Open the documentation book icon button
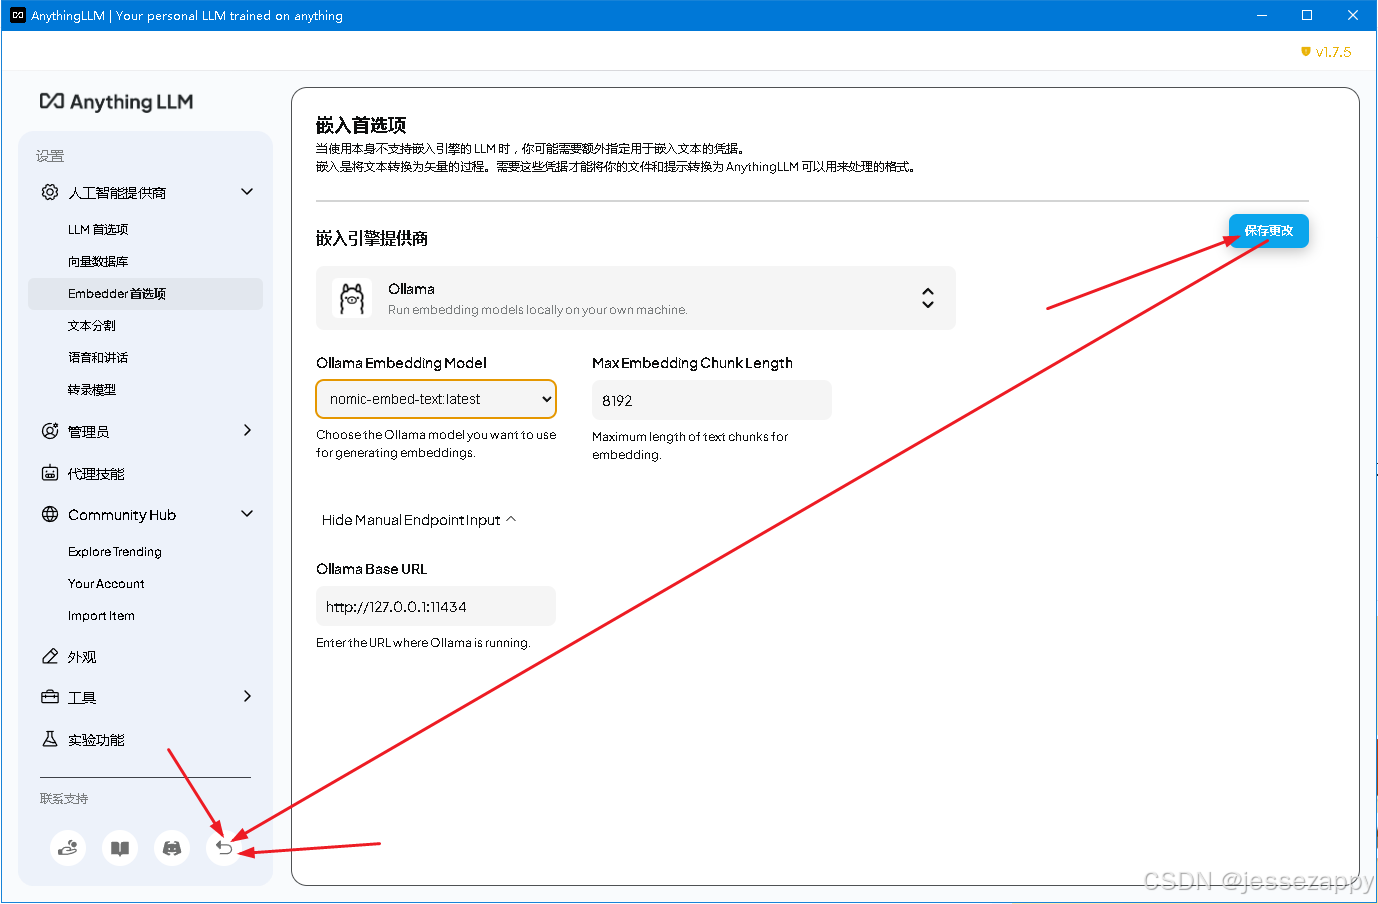 pos(120,849)
